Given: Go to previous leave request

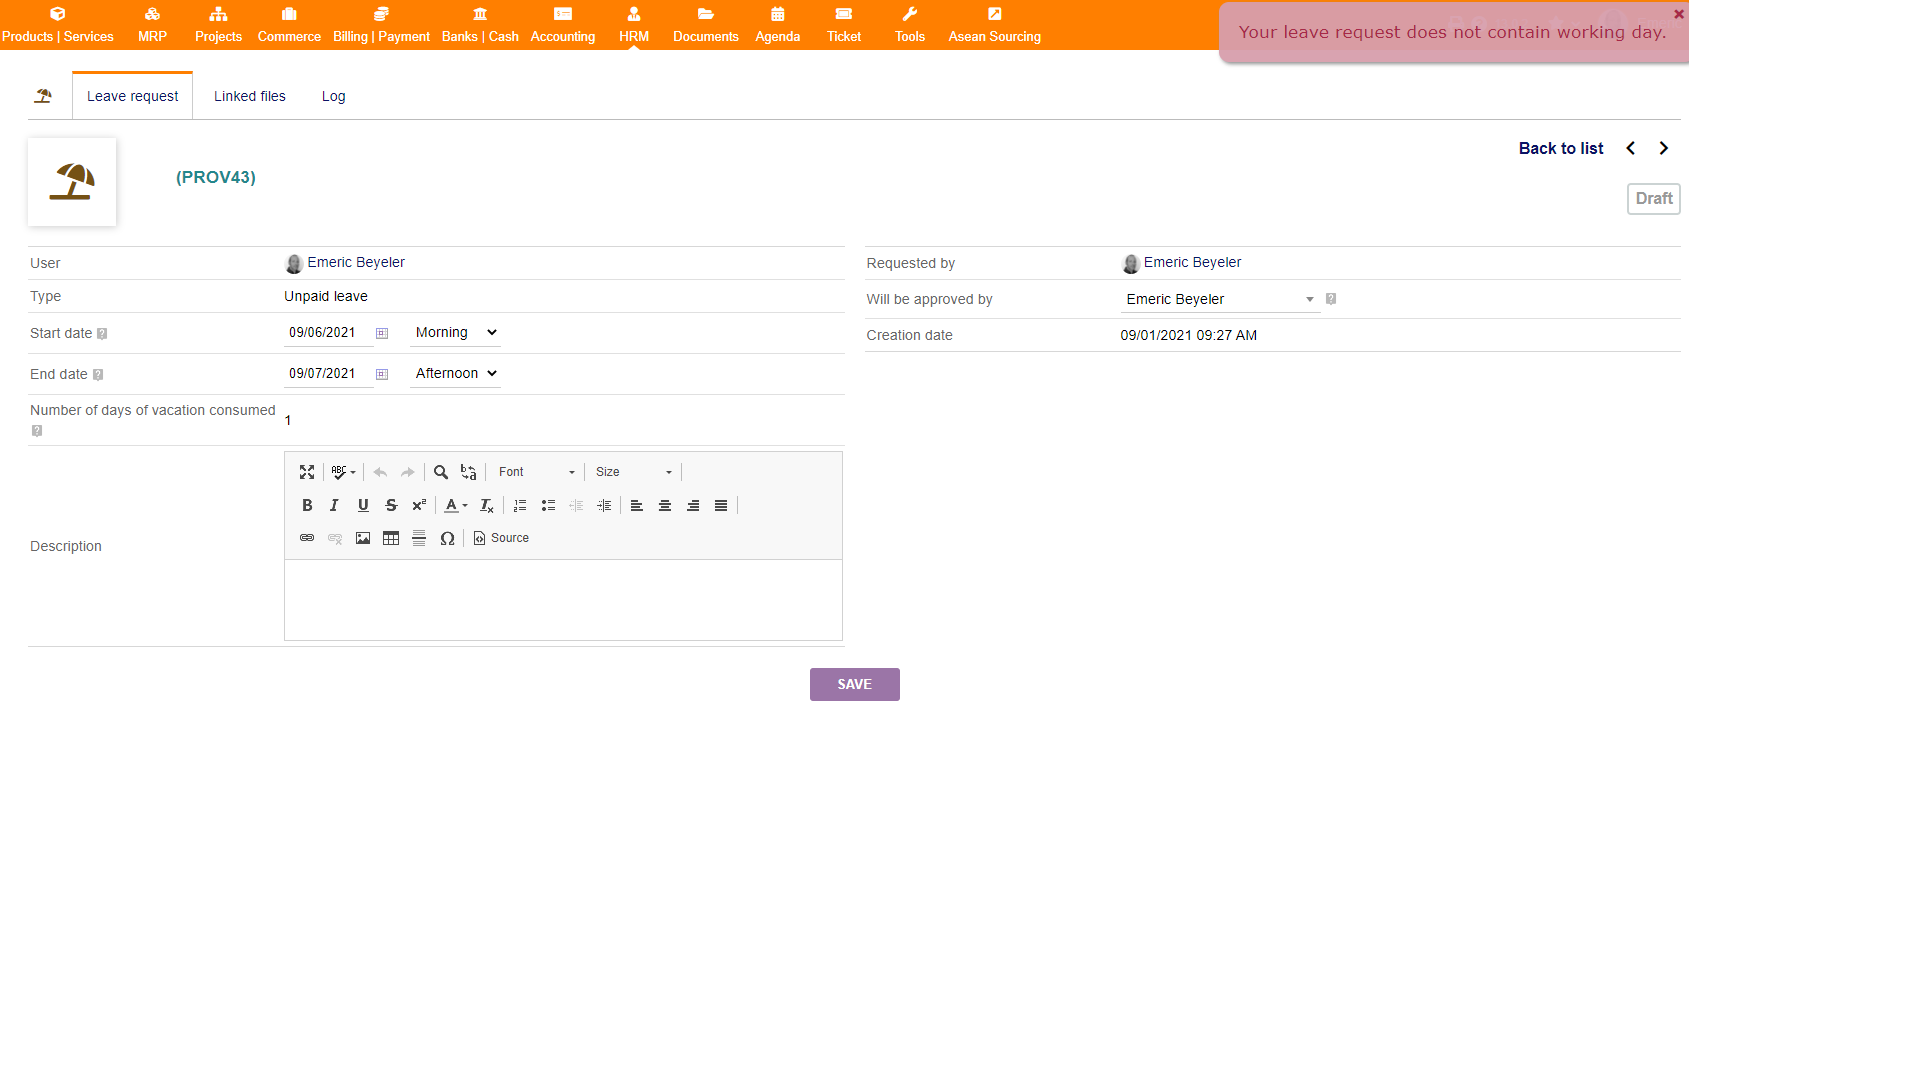Looking at the screenshot, I should tap(1631, 148).
